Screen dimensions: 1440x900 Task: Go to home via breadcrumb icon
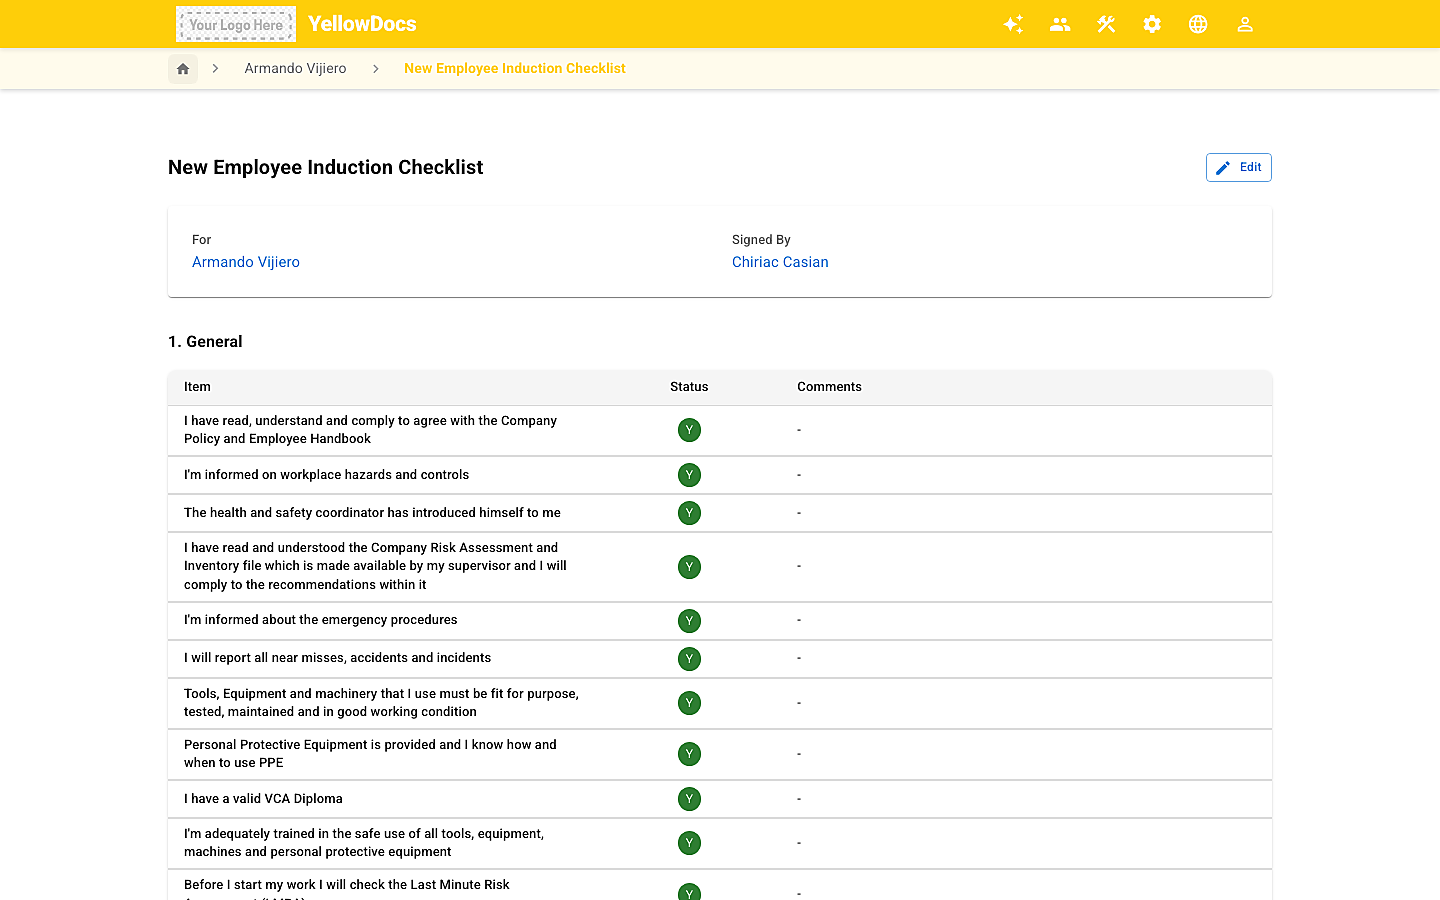pyautogui.click(x=183, y=69)
